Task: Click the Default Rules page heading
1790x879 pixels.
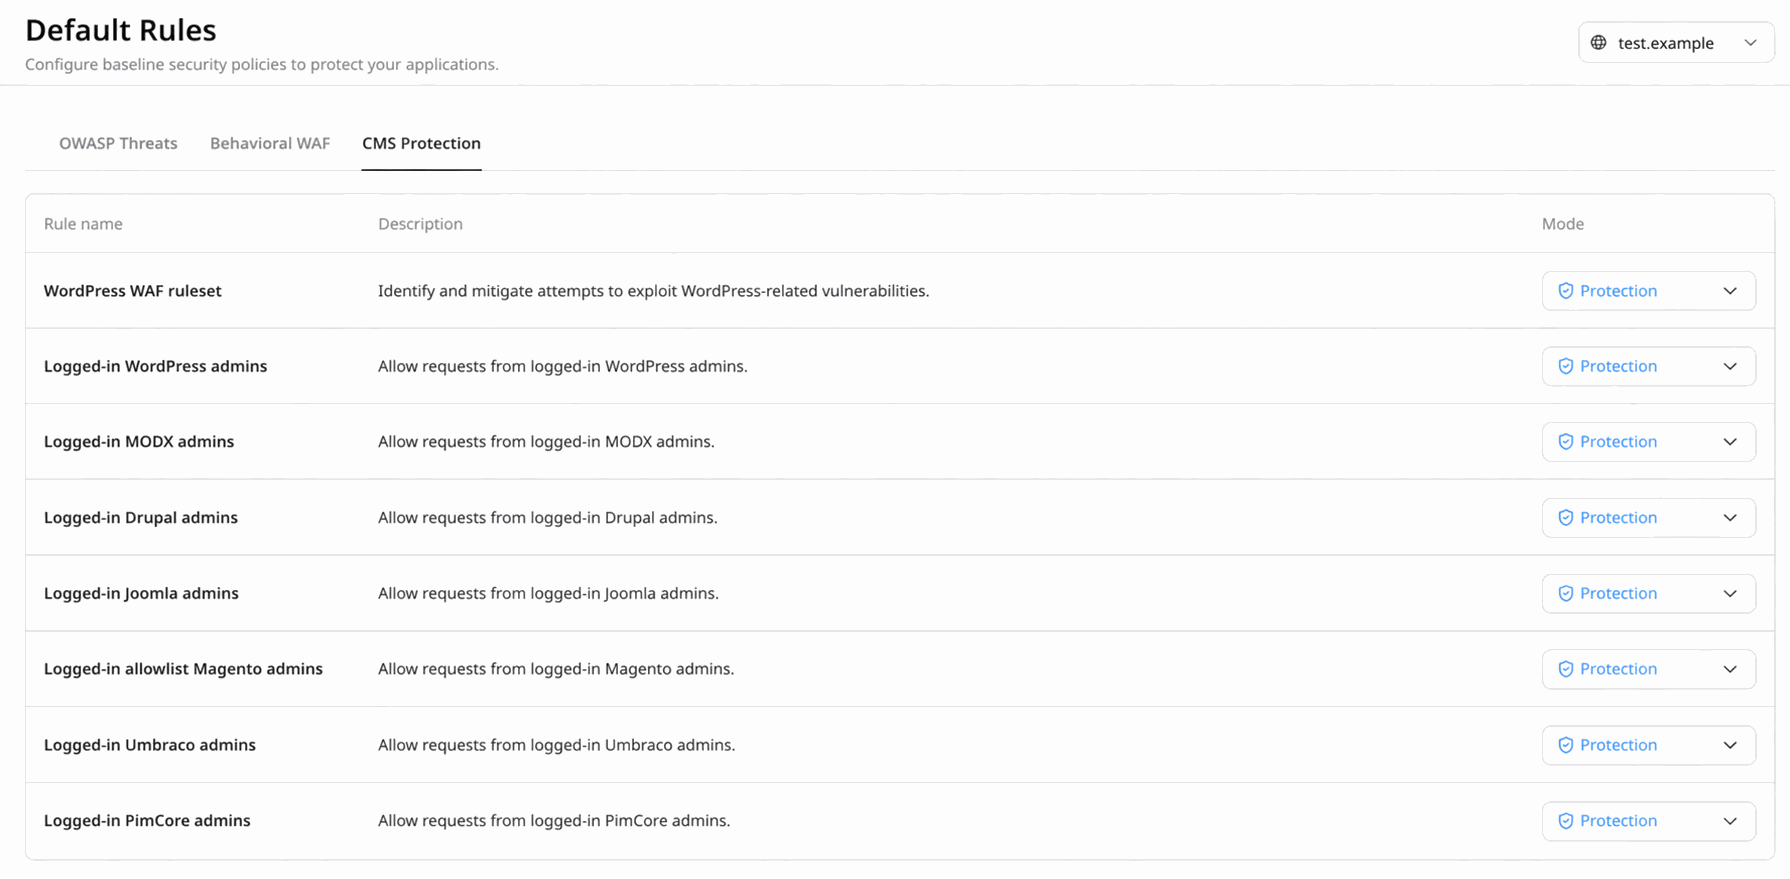Action: (121, 30)
